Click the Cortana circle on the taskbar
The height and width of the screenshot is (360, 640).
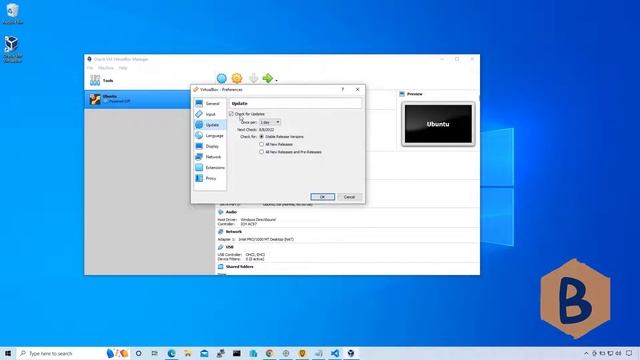tap(138, 353)
